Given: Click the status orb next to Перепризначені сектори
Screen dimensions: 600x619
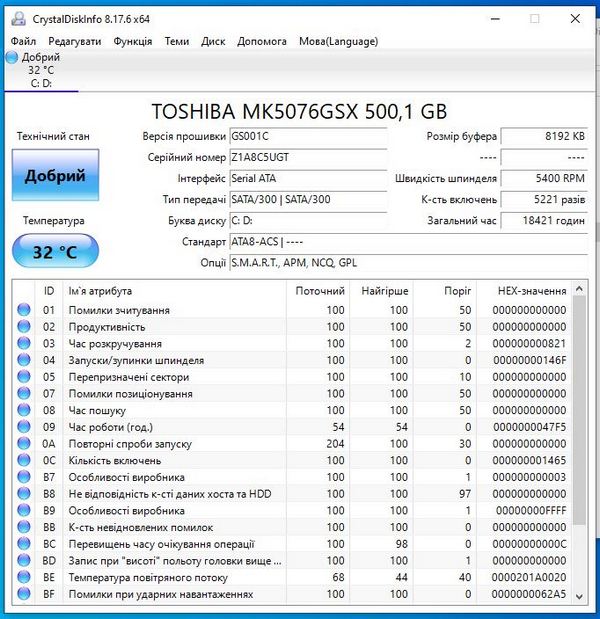Looking at the screenshot, I should (x=24, y=377).
